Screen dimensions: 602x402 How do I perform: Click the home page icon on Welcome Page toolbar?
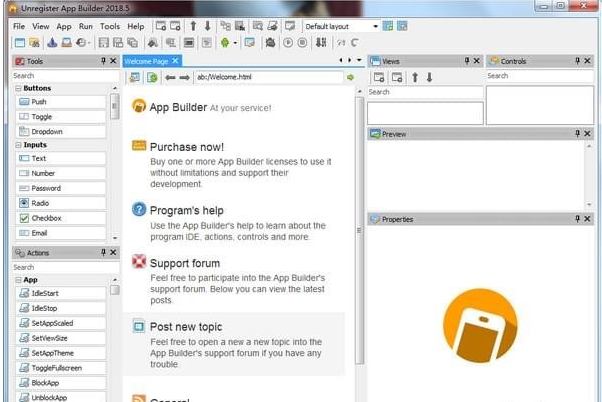(135, 78)
